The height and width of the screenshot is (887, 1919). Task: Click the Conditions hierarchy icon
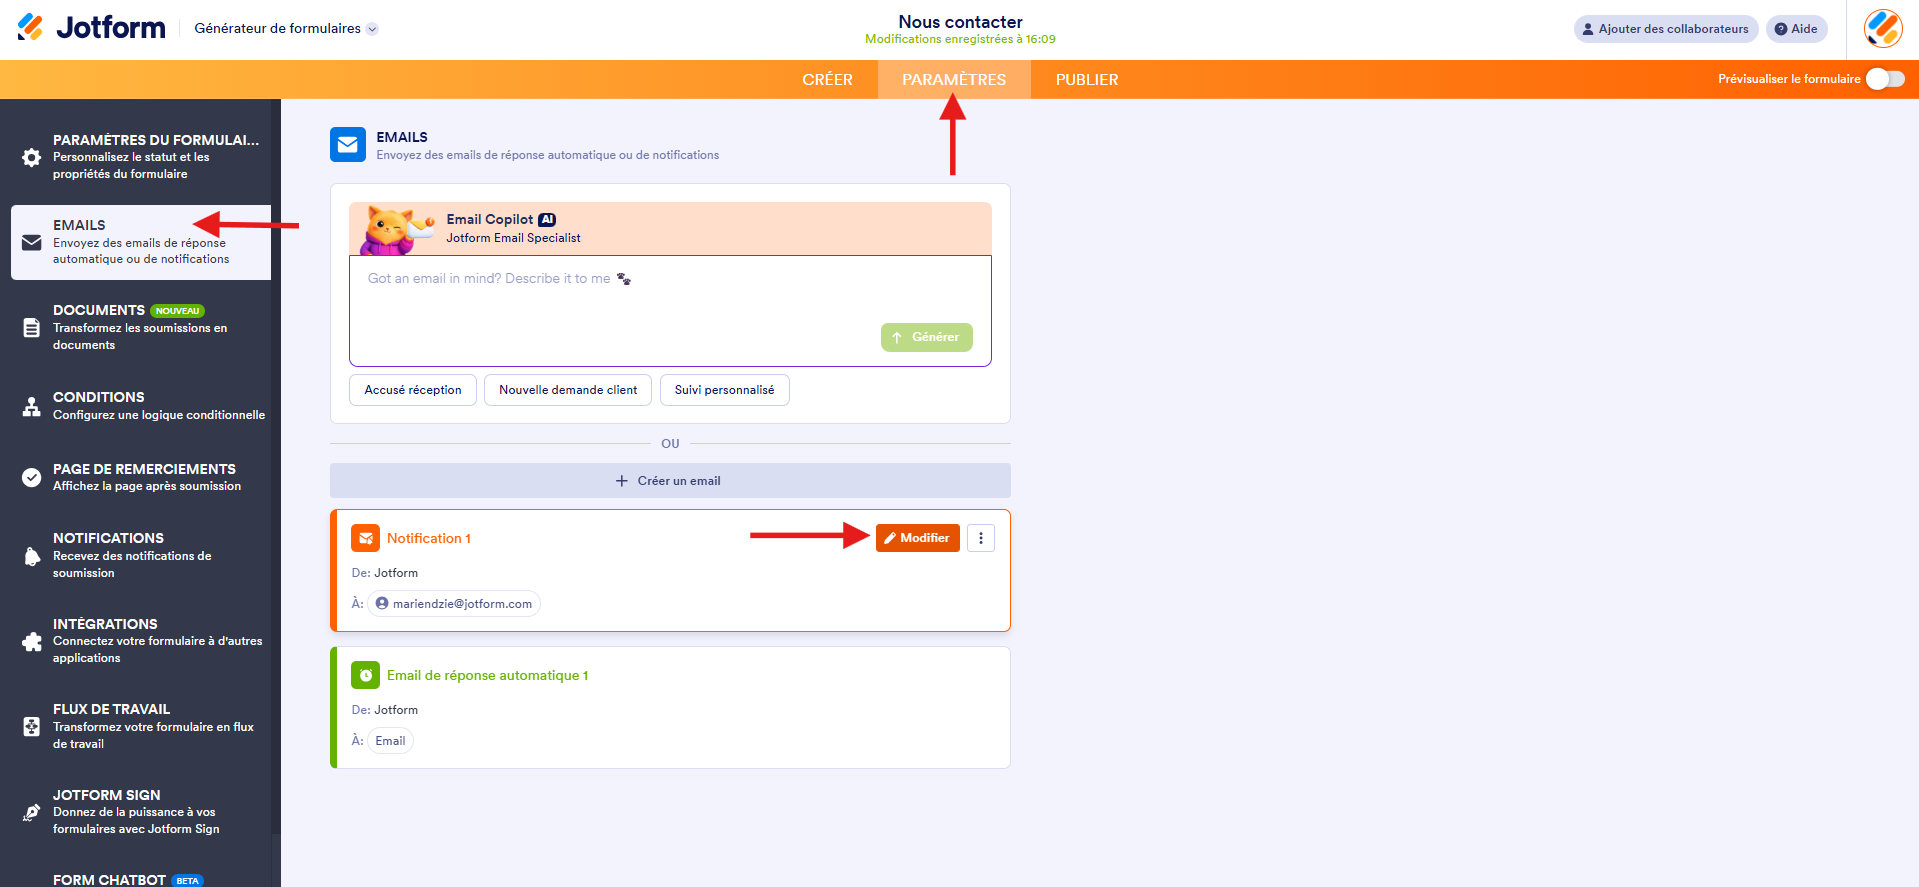32,406
